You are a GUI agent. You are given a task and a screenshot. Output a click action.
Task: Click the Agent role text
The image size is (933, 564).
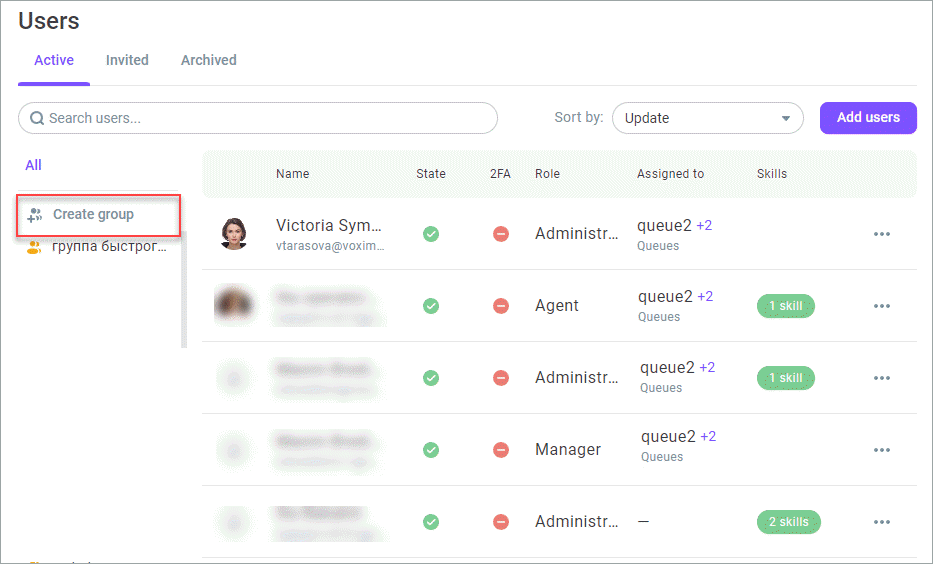(x=556, y=306)
